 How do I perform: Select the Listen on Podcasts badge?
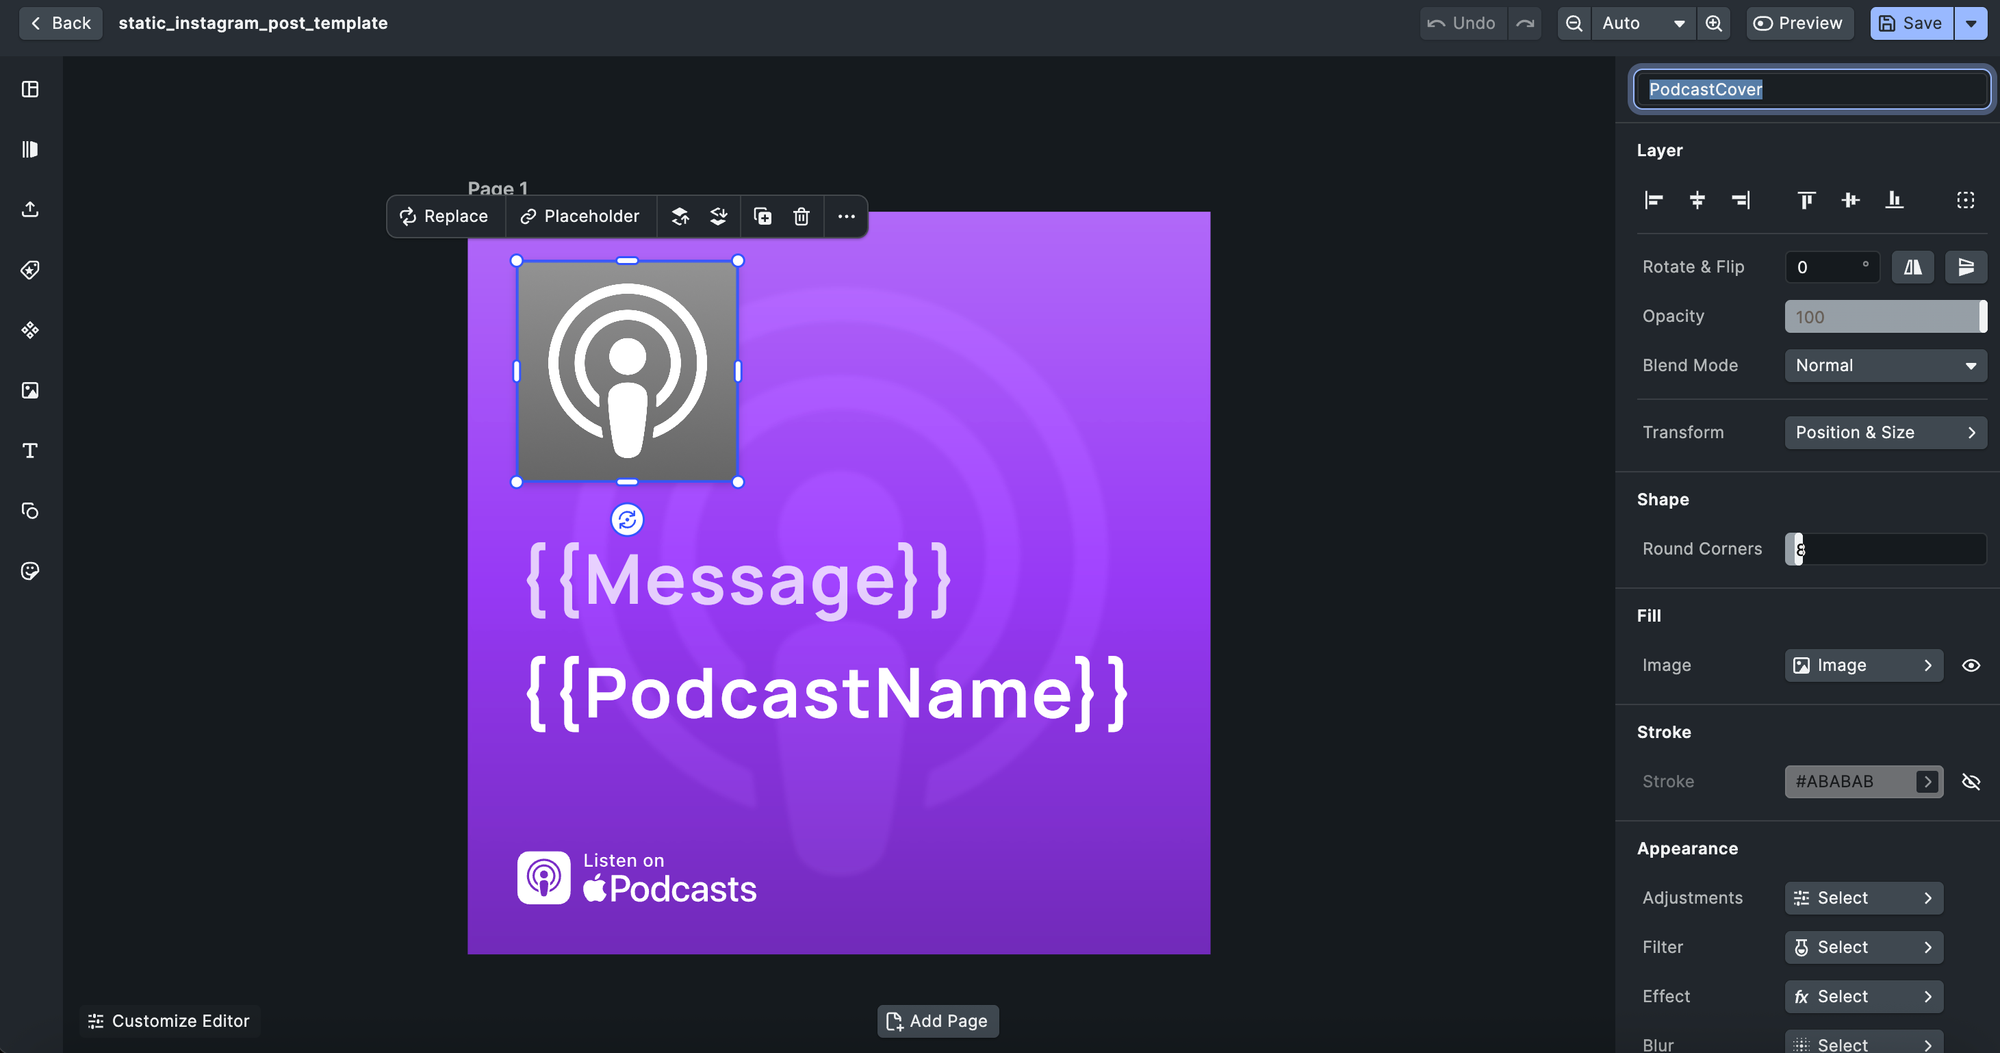point(637,878)
